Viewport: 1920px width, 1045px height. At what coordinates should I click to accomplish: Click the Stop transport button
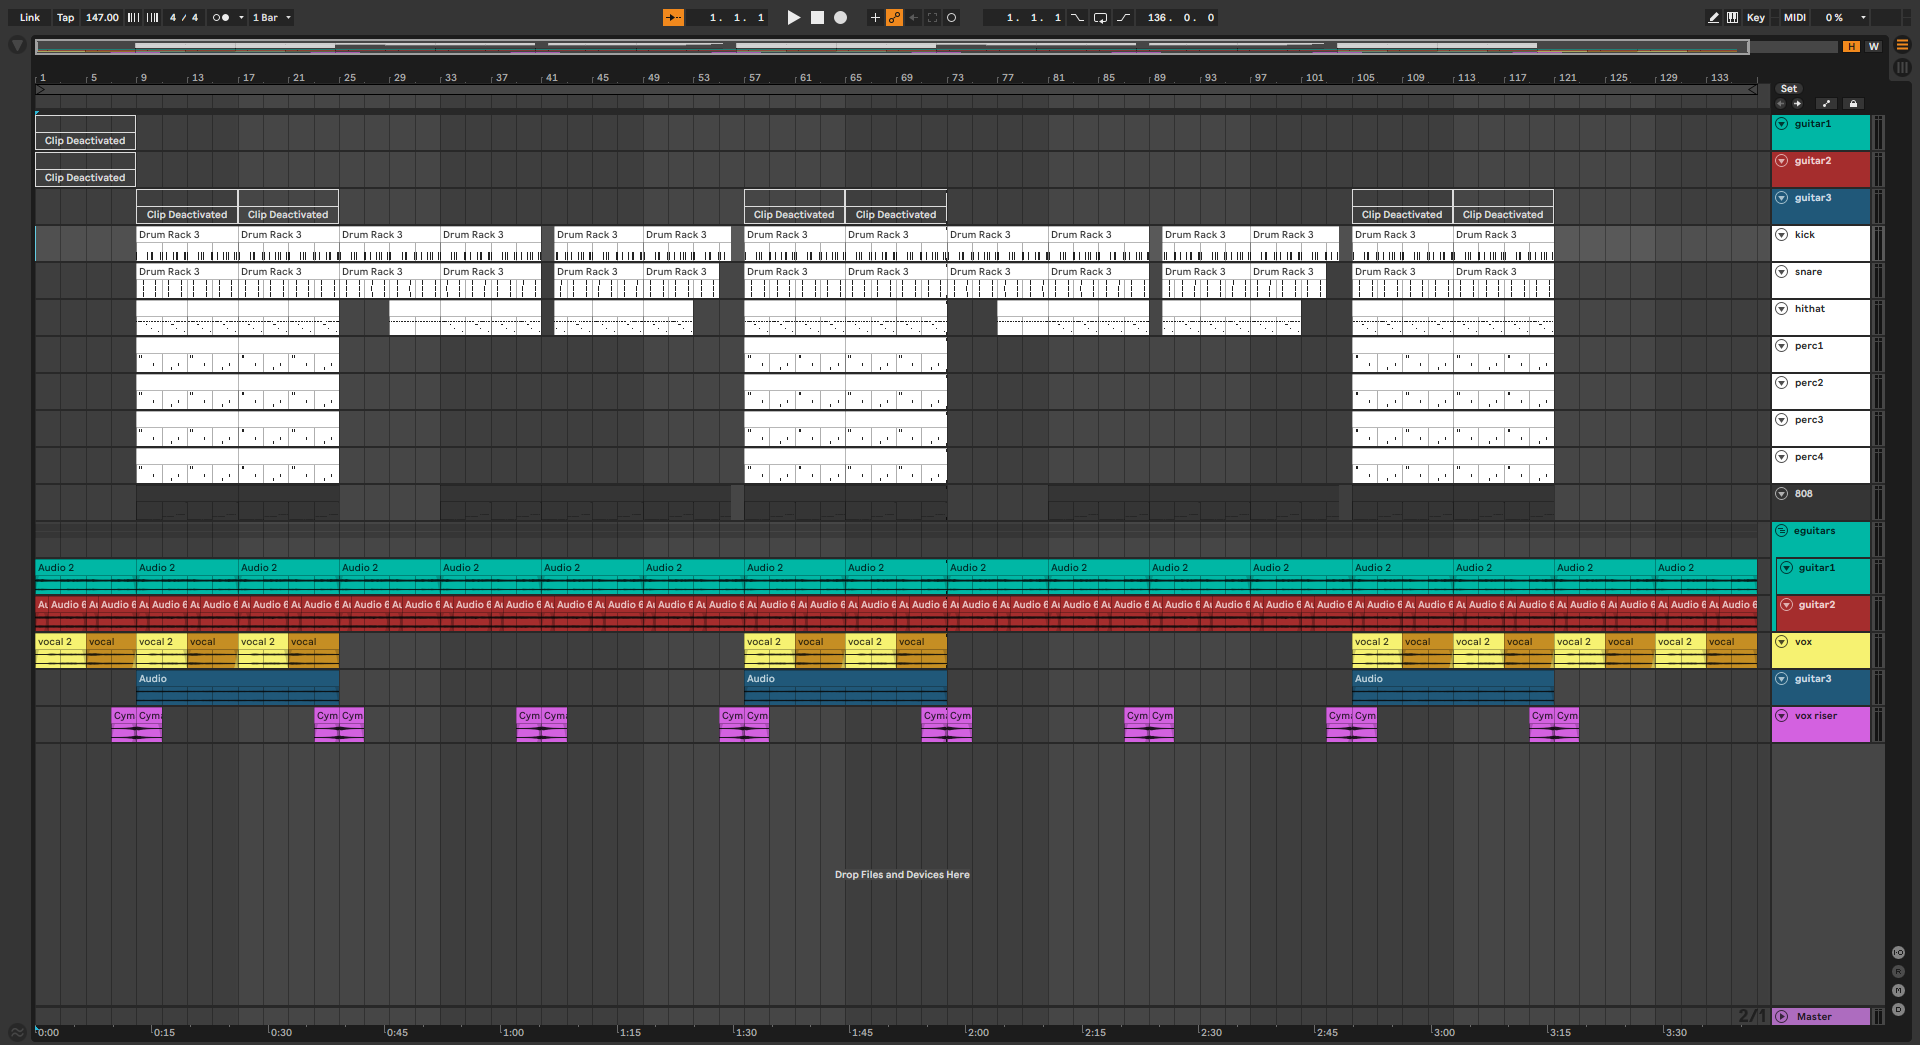tap(817, 17)
